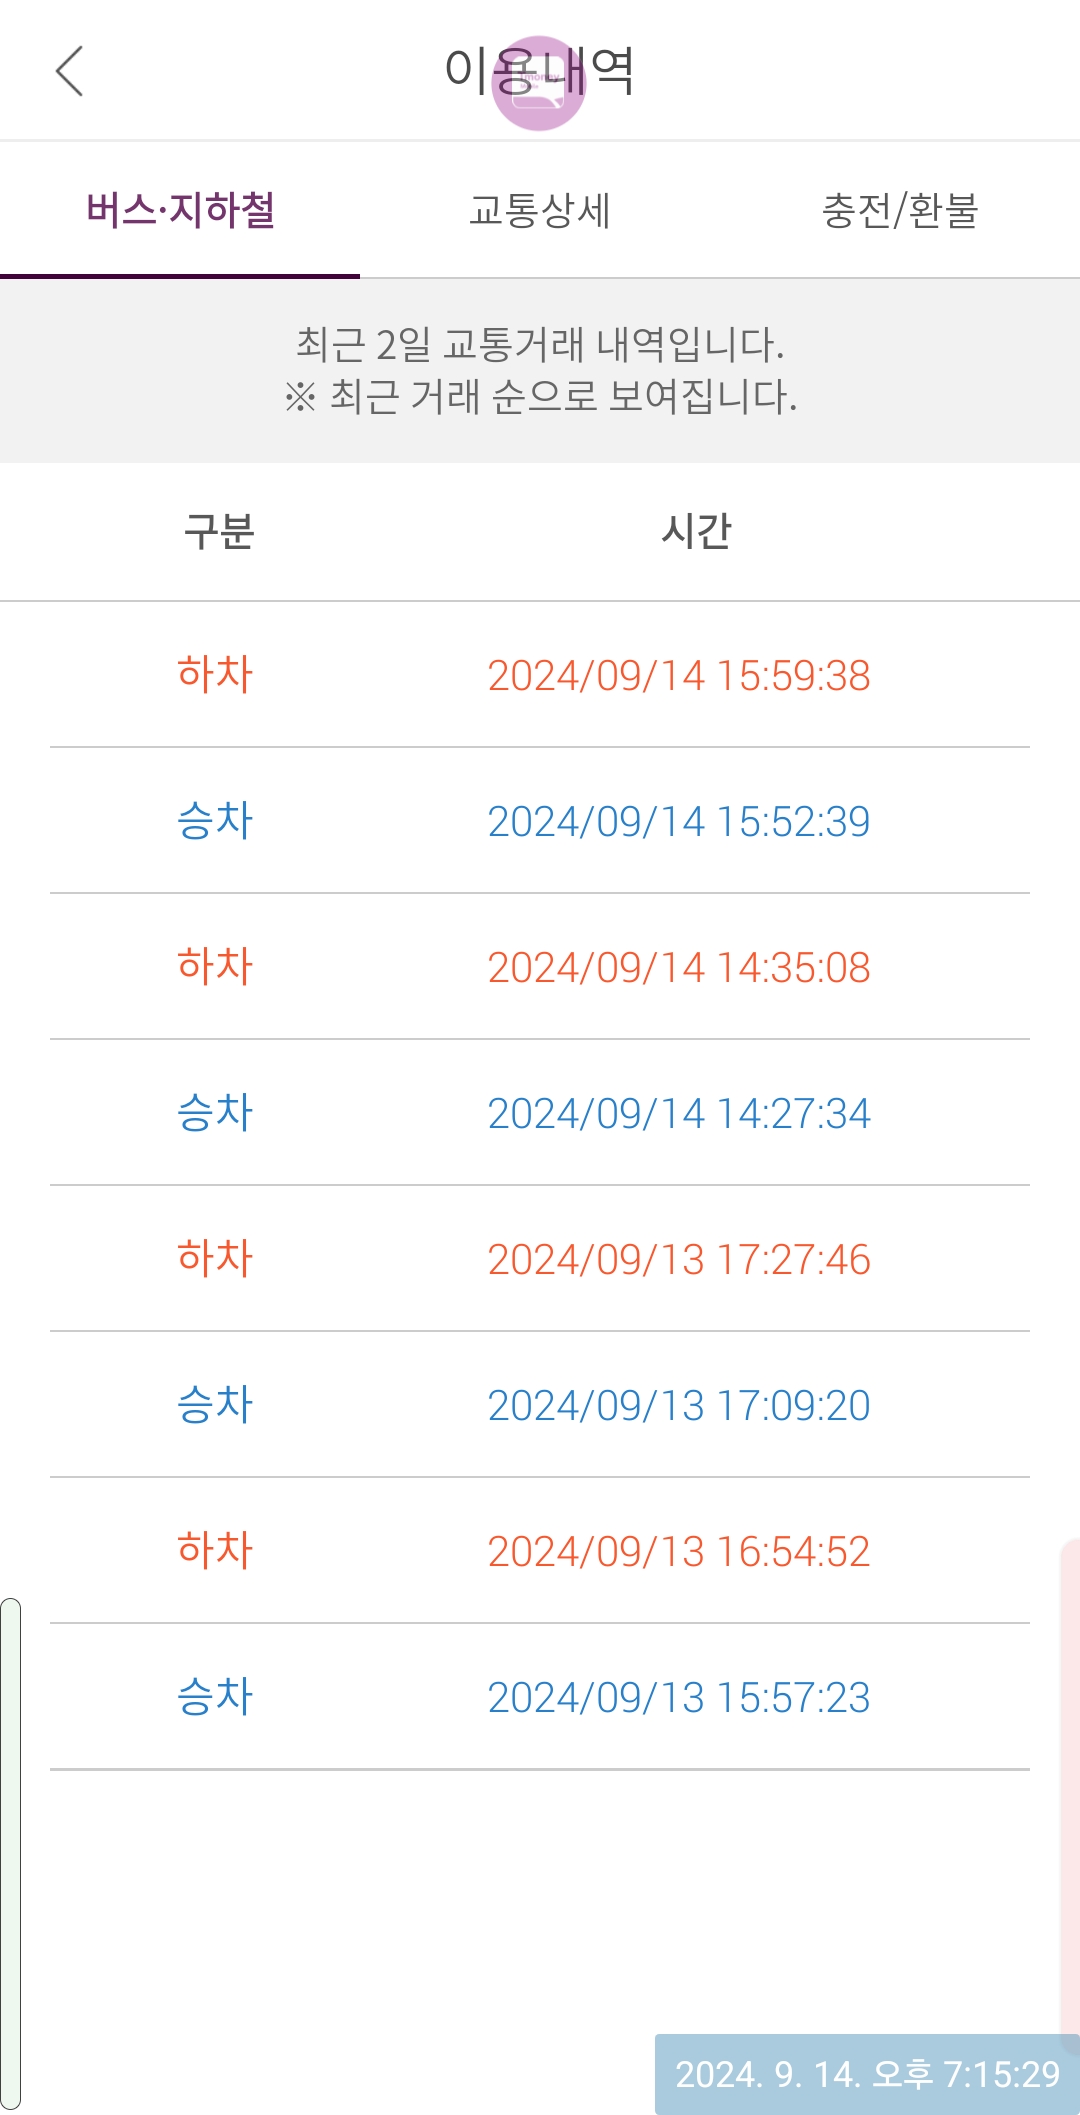Tap the pink right-edge side panel handle
This screenshot has height=2115, width=1080.
click(x=1070, y=1780)
